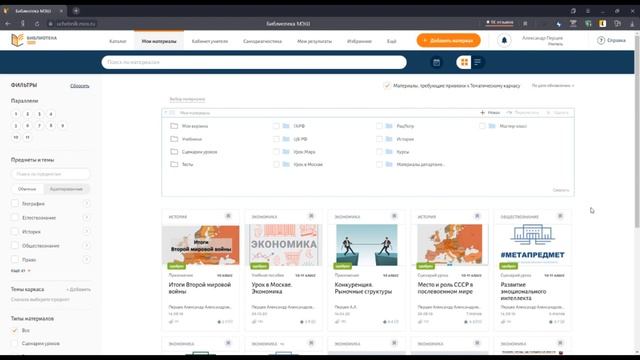Screen dimensions: 640x360
Task: Select the Обычные subjects toggle
Action: tap(27, 189)
